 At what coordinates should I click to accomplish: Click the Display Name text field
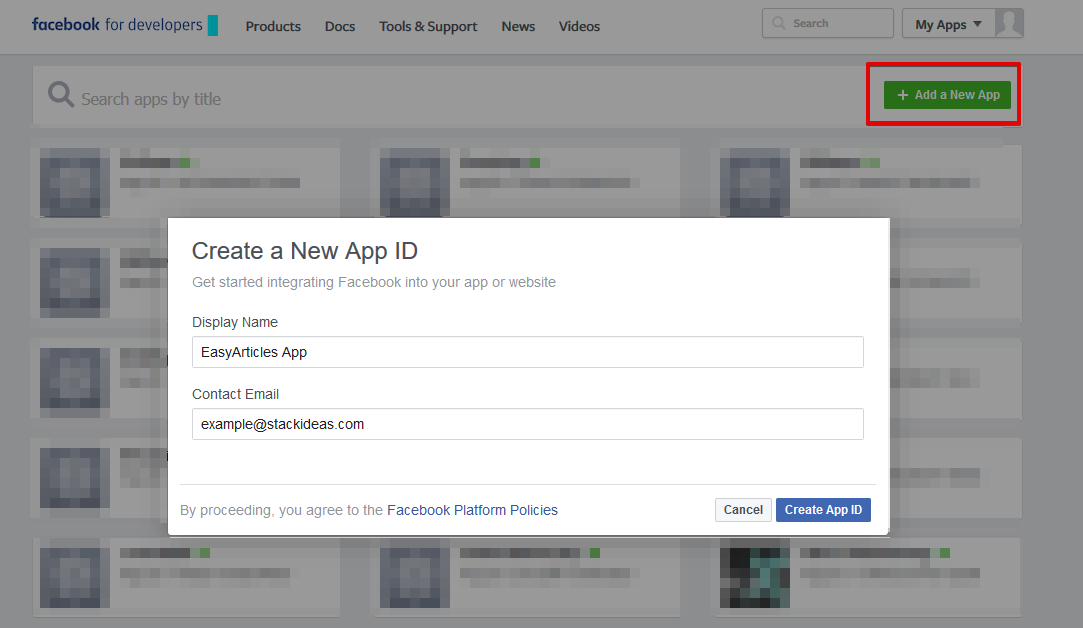(x=528, y=352)
